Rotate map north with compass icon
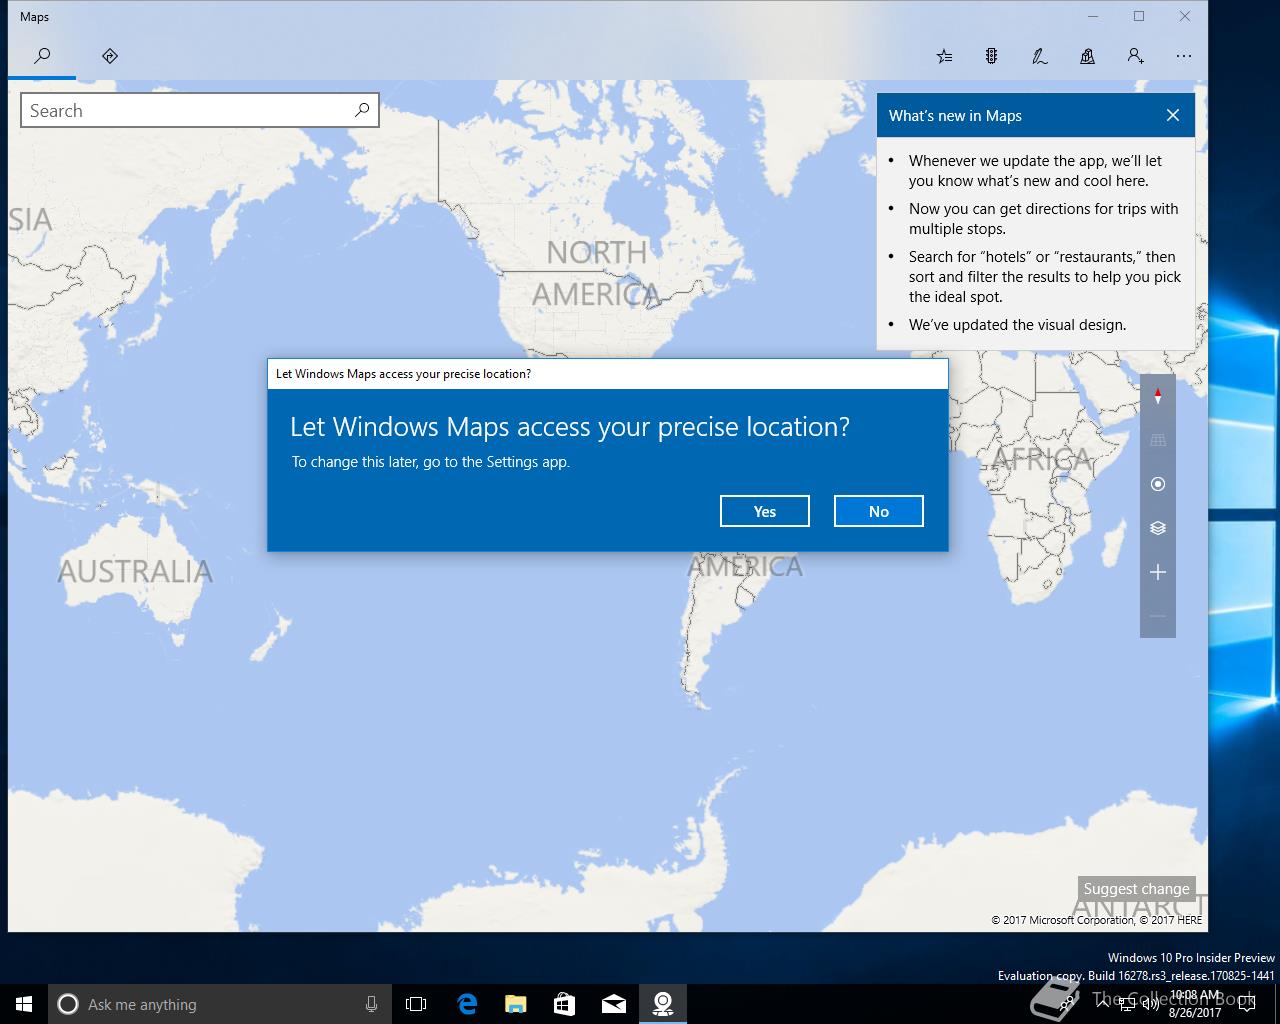This screenshot has height=1024, width=1280. pyautogui.click(x=1158, y=396)
